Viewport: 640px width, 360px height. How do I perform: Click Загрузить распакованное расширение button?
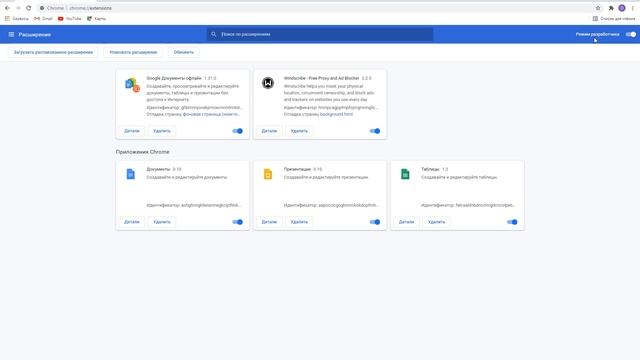(x=53, y=52)
